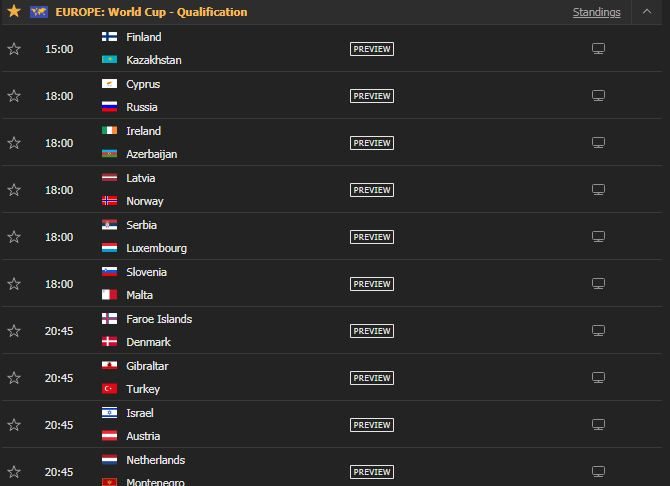
Task: Open TV icon for Gibraltar vs Turkey
Action: click(x=598, y=378)
